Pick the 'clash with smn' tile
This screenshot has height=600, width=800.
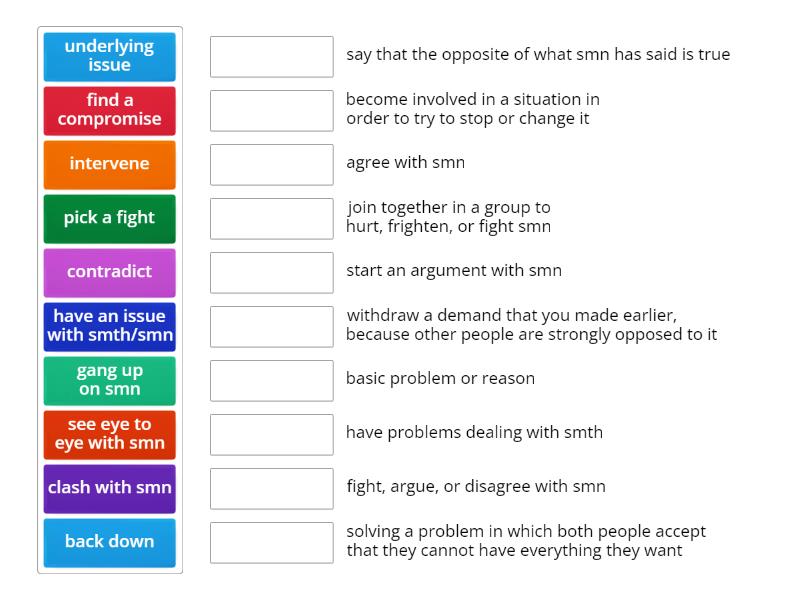click(110, 488)
